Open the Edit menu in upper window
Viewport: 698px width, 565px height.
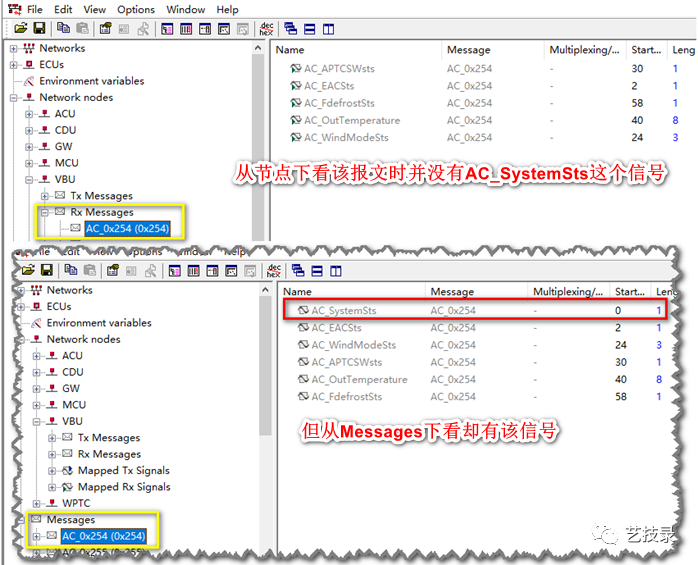[63, 9]
